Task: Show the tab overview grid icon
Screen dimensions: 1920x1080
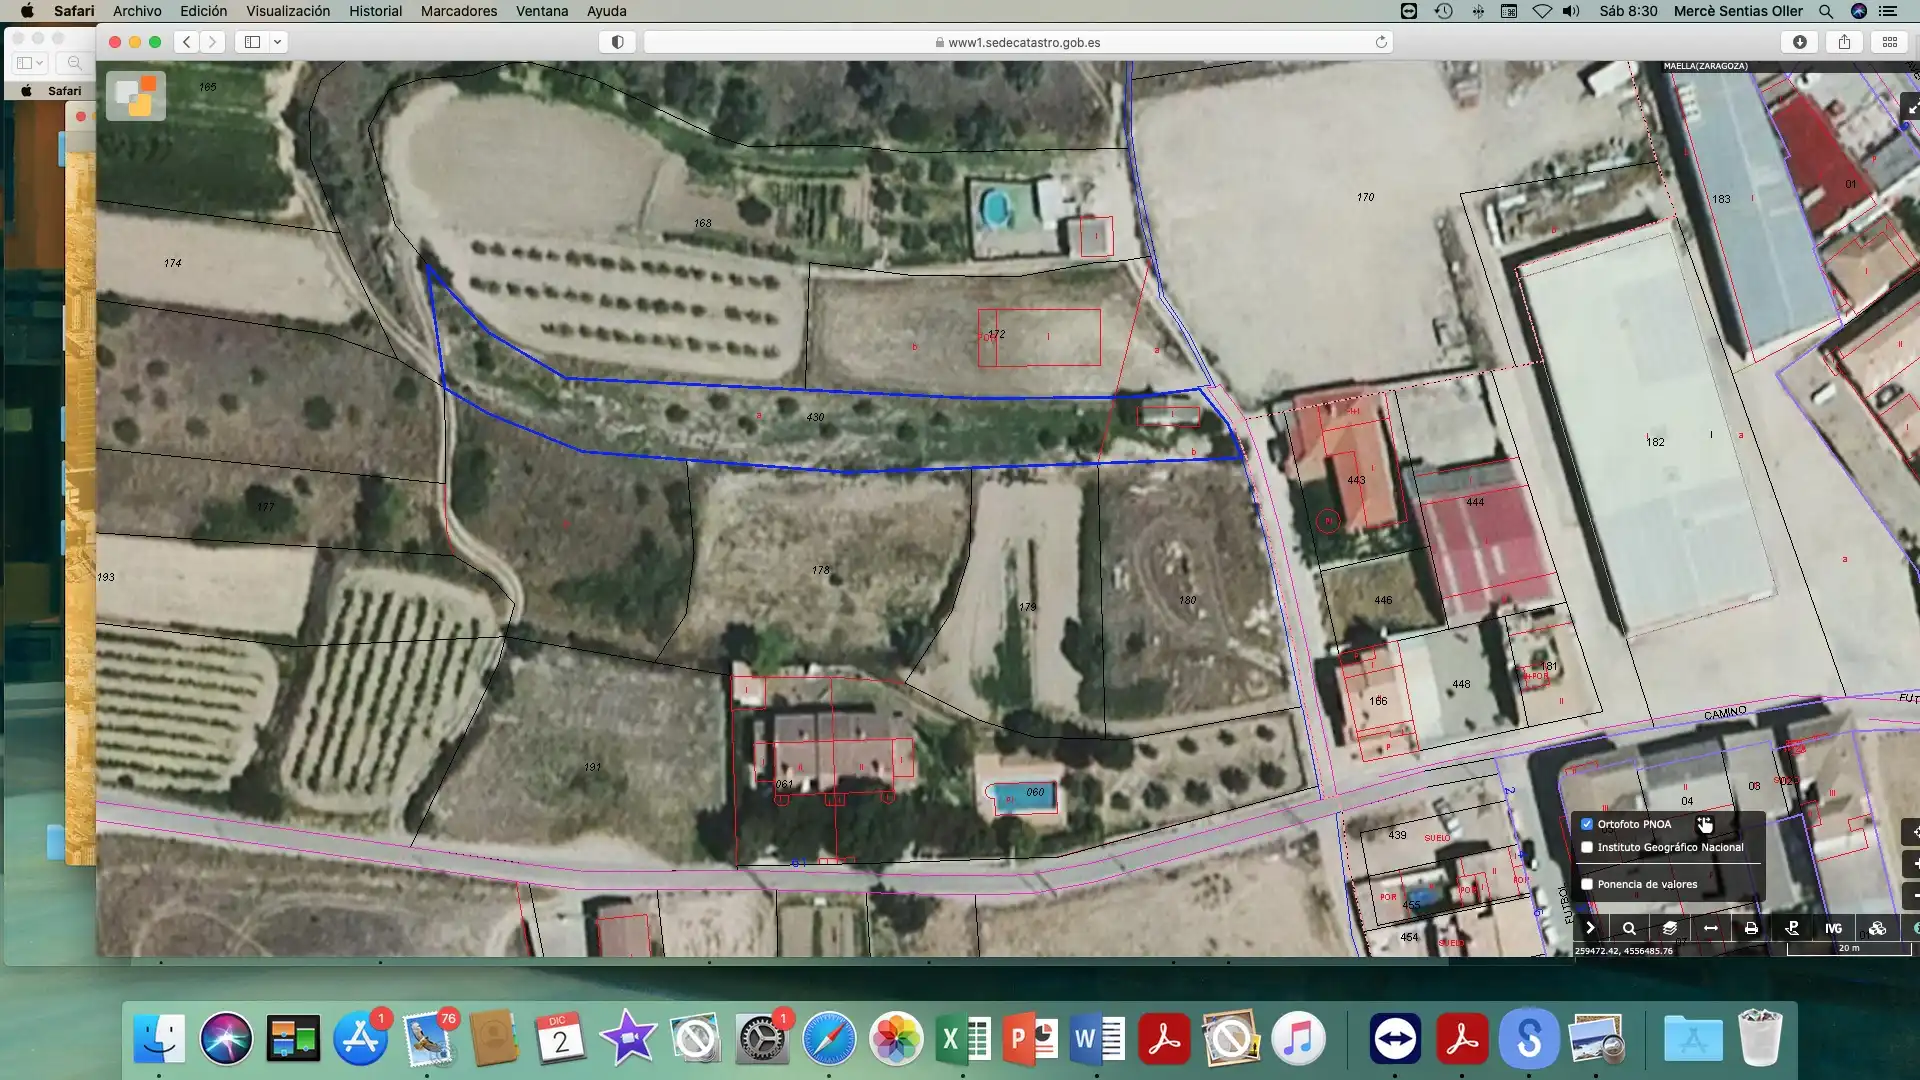Action: [x=1890, y=42]
